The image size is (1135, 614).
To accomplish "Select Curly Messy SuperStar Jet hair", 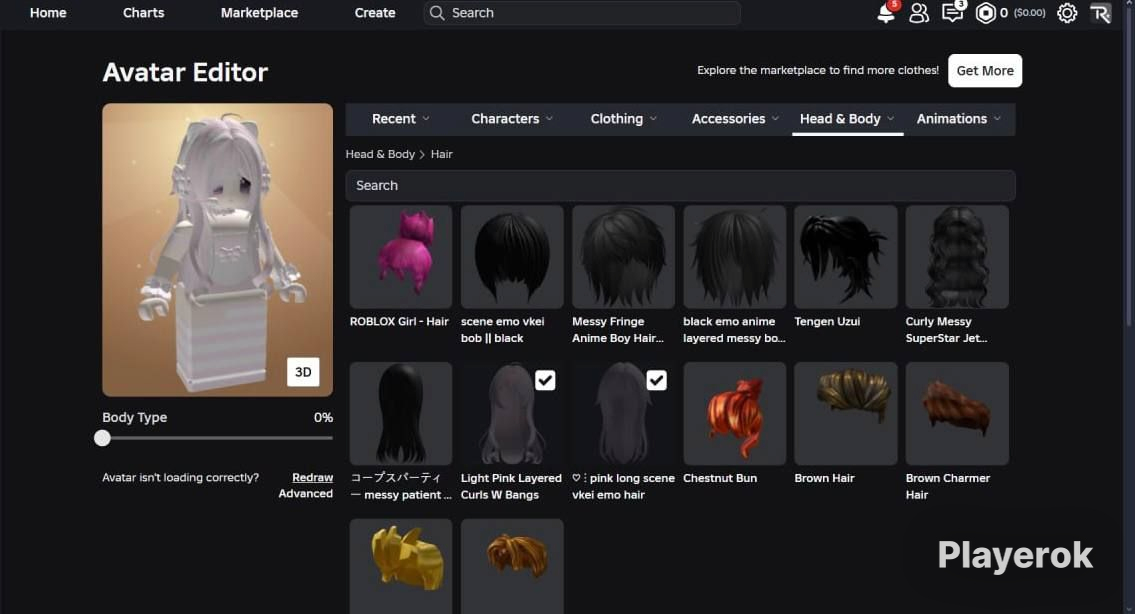I will coord(957,257).
